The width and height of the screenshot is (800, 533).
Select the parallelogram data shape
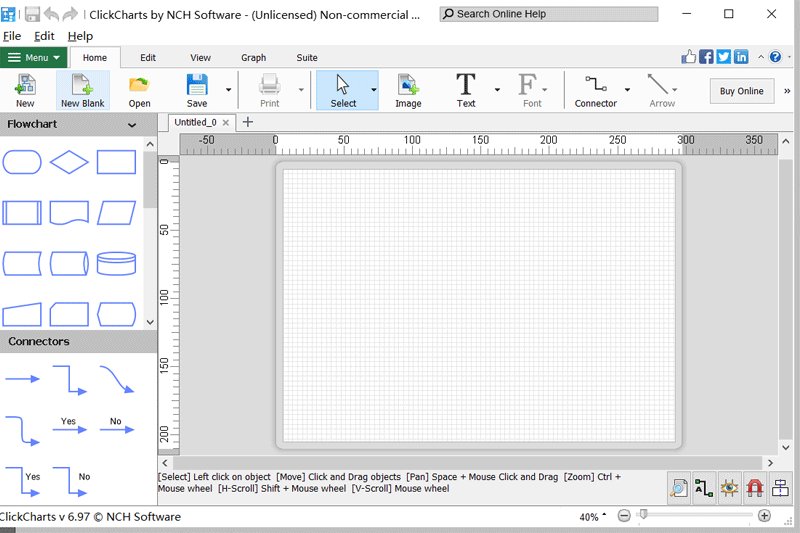pyautogui.click(x=116, y=213)
